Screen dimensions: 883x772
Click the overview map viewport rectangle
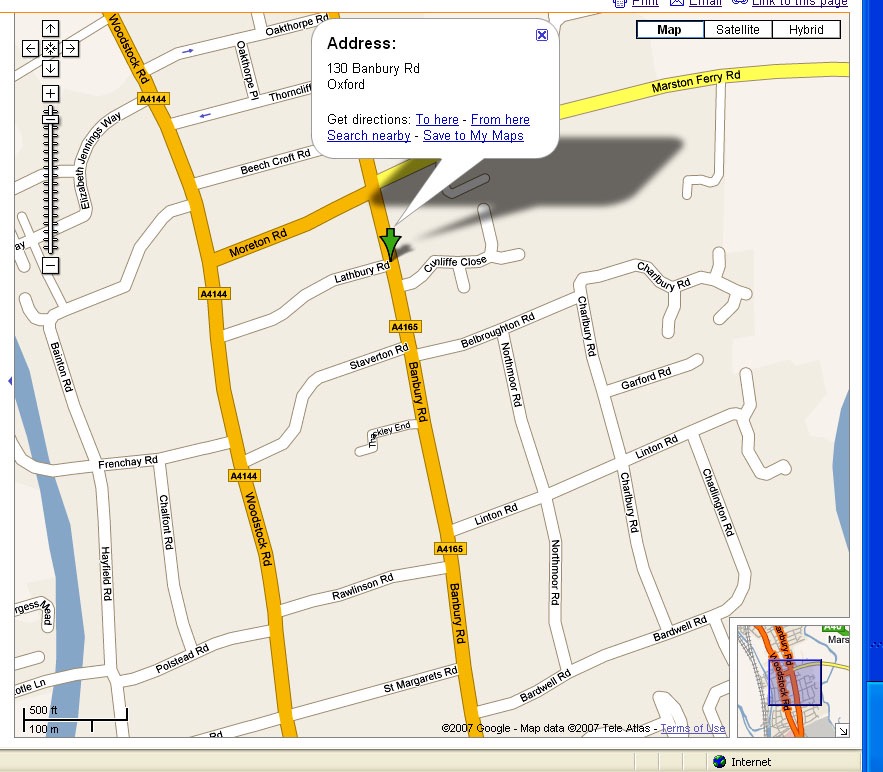795,682
